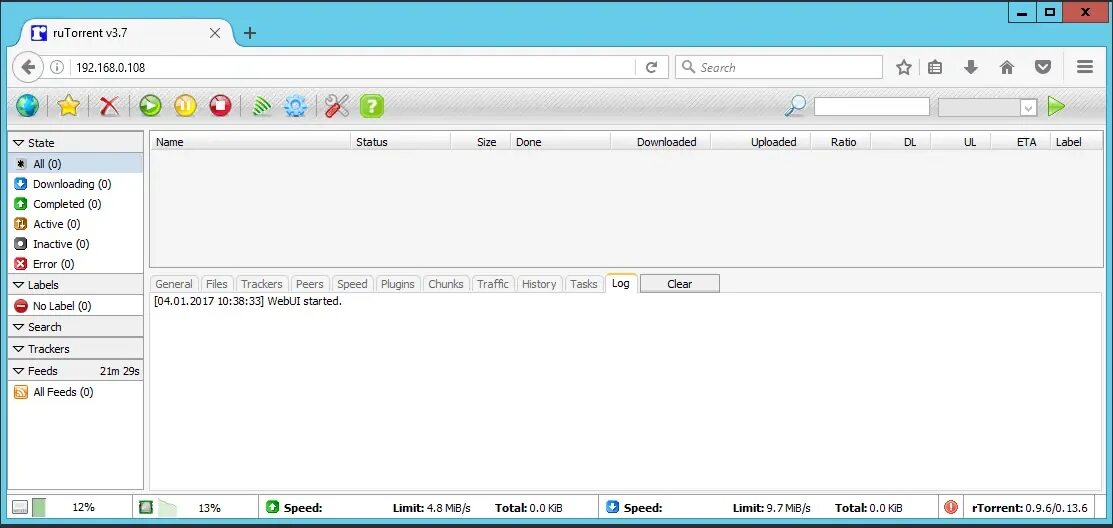Click the red alert icon in the status bar
1113x528 pixels.
coord(951,507)
